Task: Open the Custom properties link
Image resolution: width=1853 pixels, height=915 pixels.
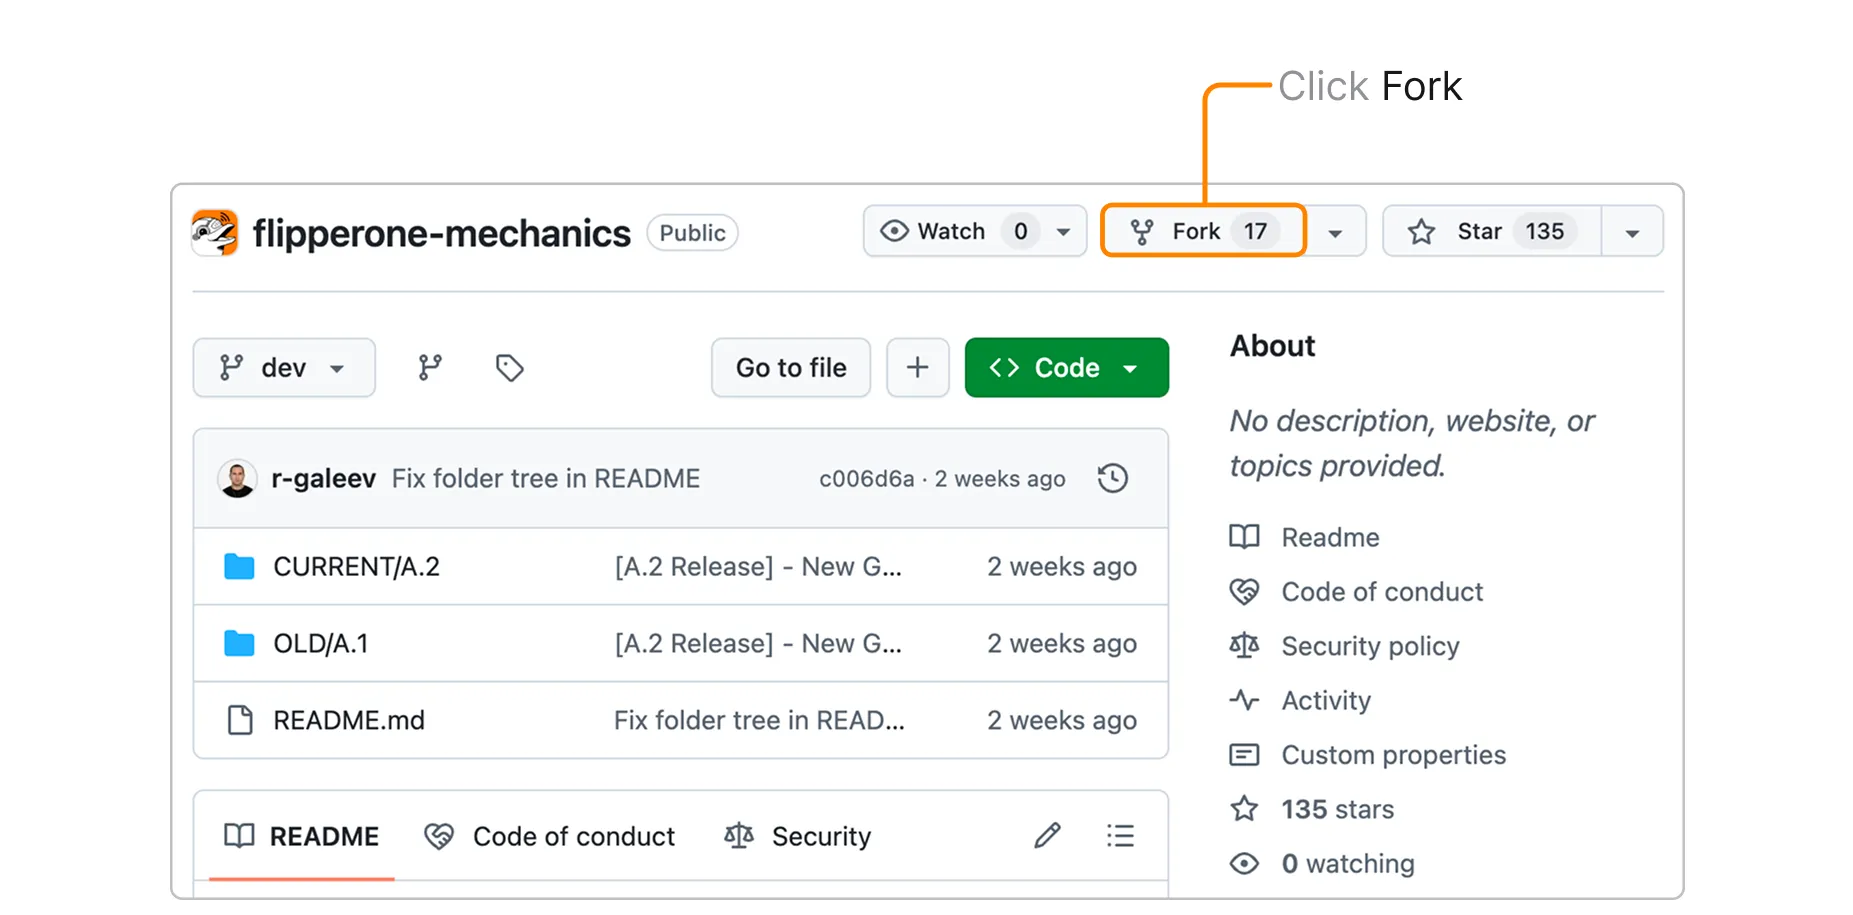Action: point(1368,755)
